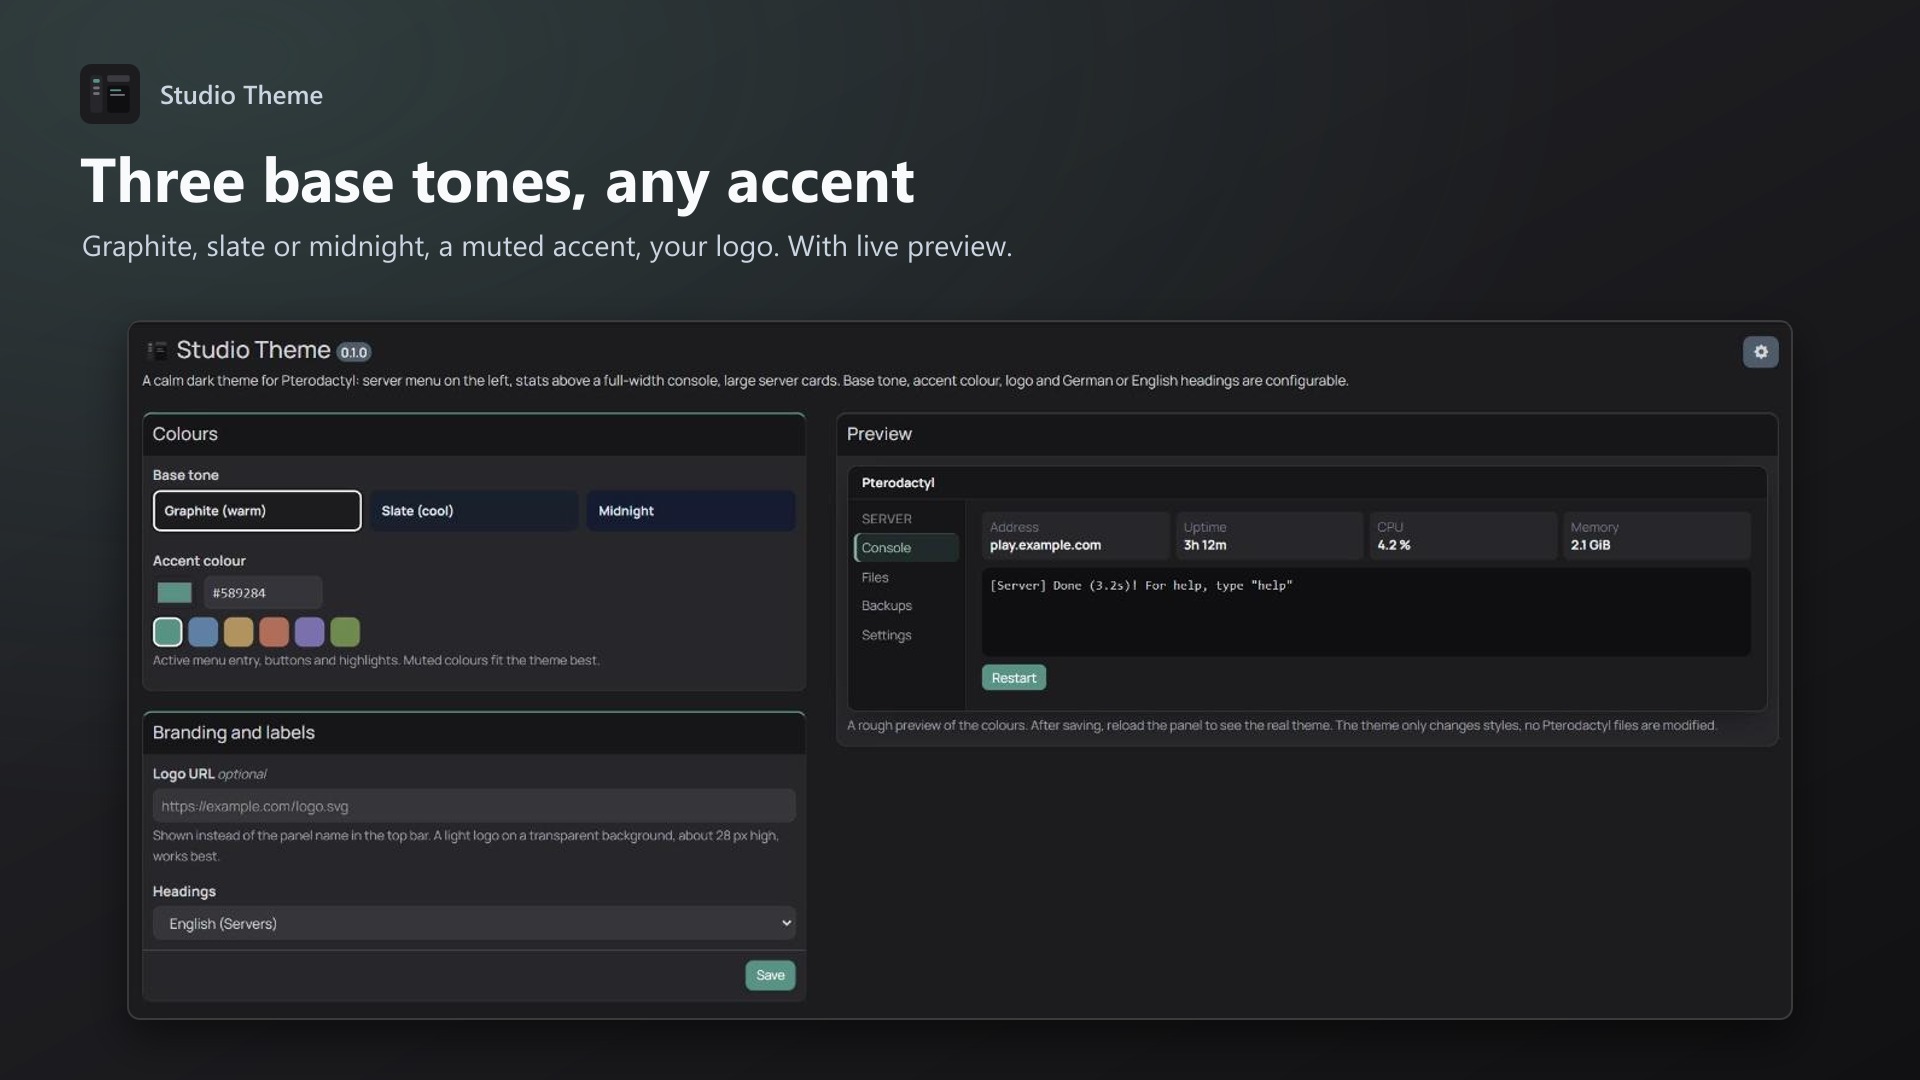Pick the purple accent preset

[309, 632]
